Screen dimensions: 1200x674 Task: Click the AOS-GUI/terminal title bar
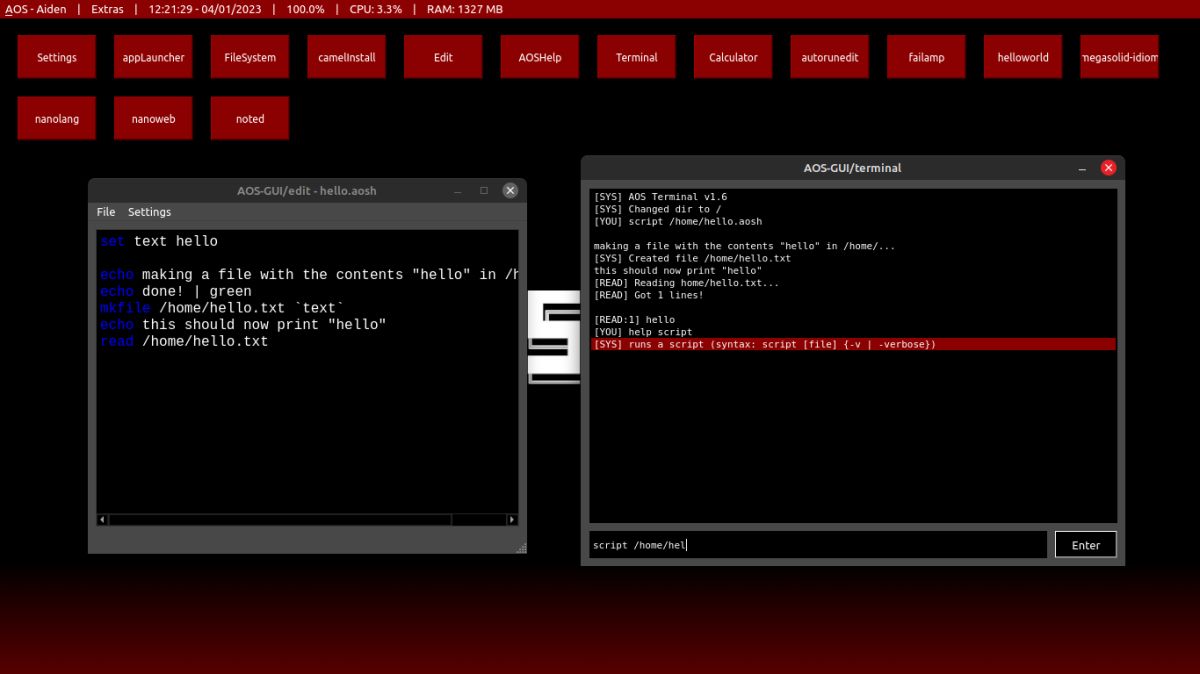click(852, 168)
